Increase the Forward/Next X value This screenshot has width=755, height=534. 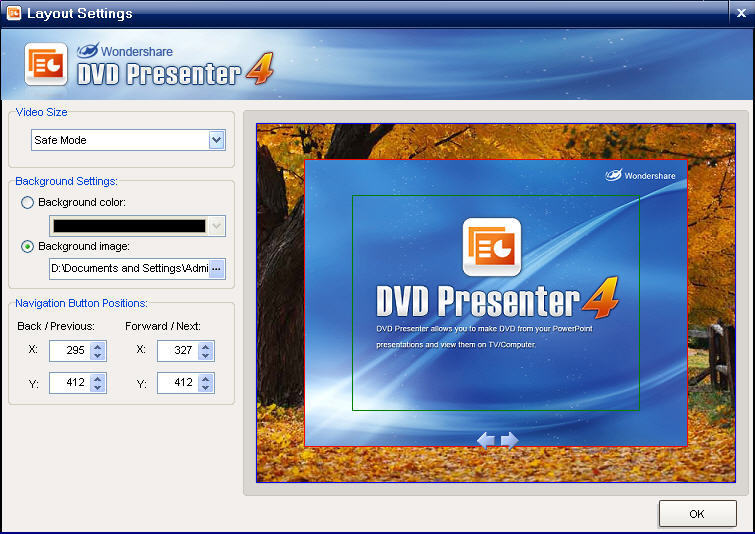click(x=206, y=346)
